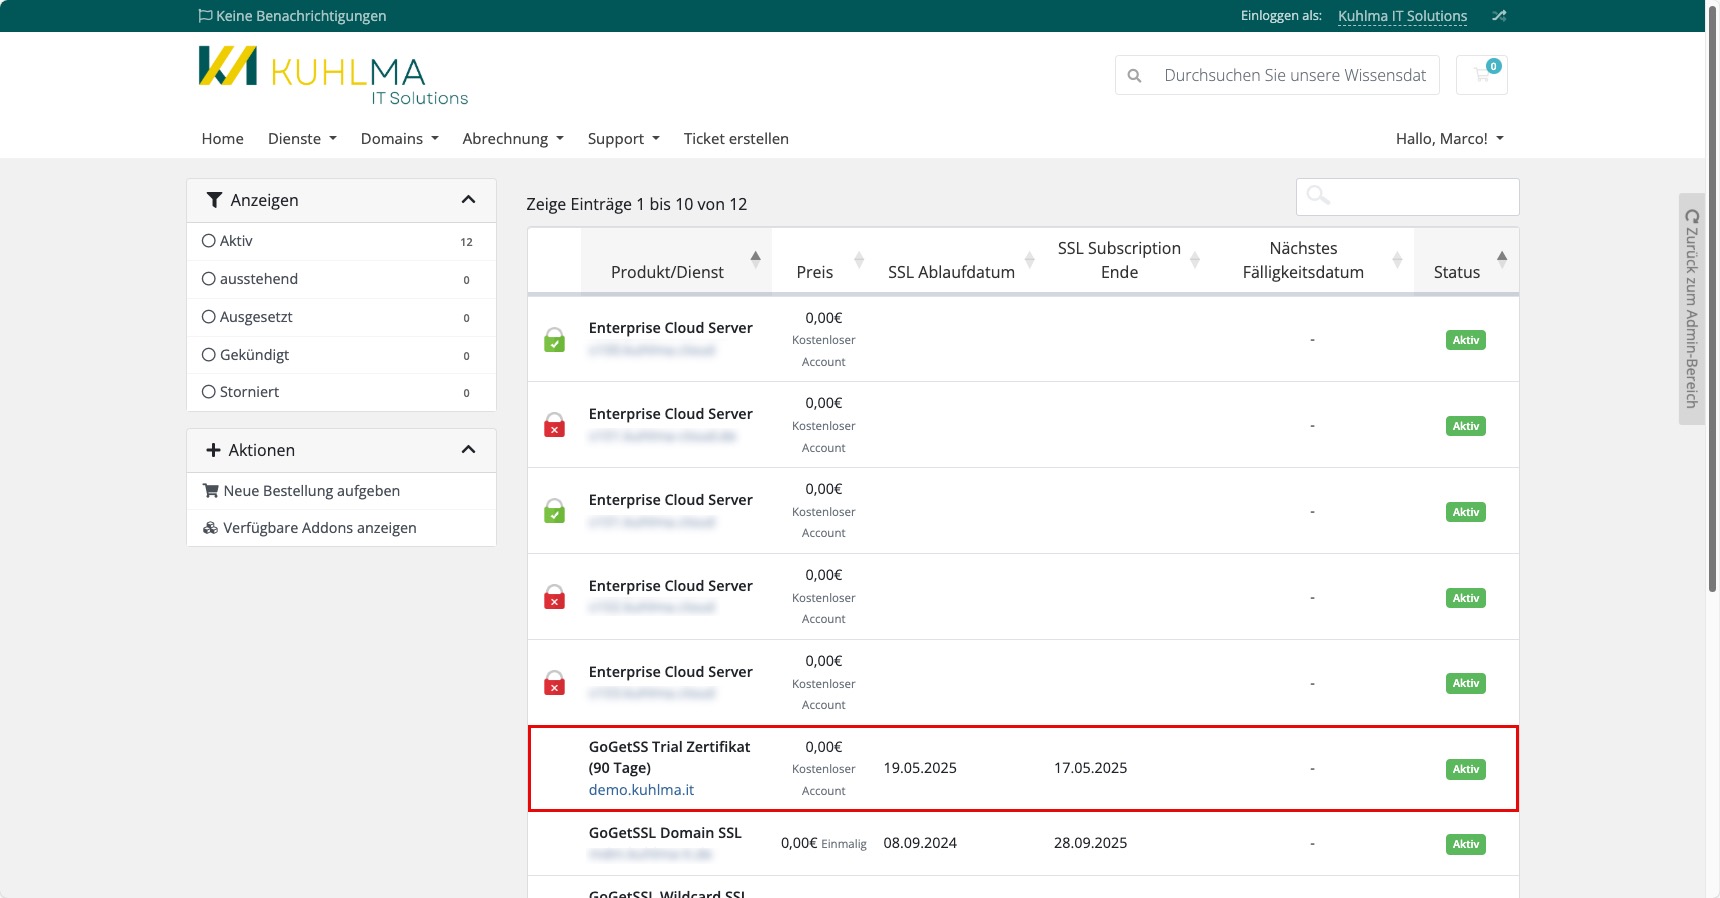Open the shopping cart icon
Screen dimensions: 1720x898
tap(1482, 75)
